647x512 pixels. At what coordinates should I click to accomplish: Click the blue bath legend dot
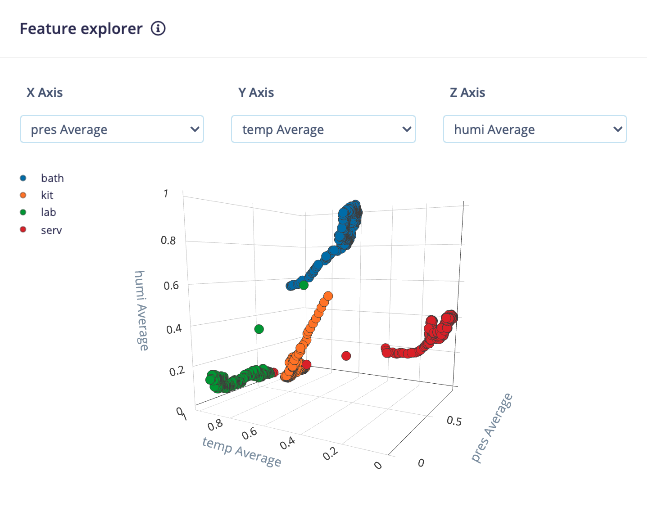pyautogui.click(x=23, y=178)
